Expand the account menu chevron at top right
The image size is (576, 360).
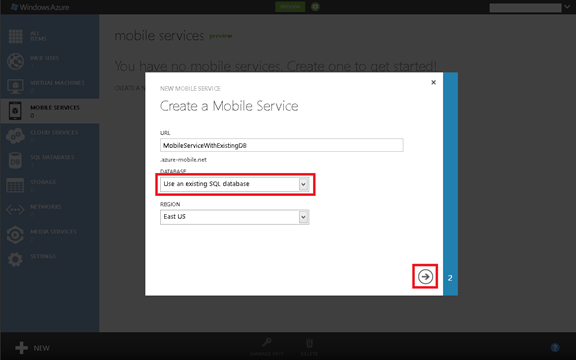[x=568, y=7]
